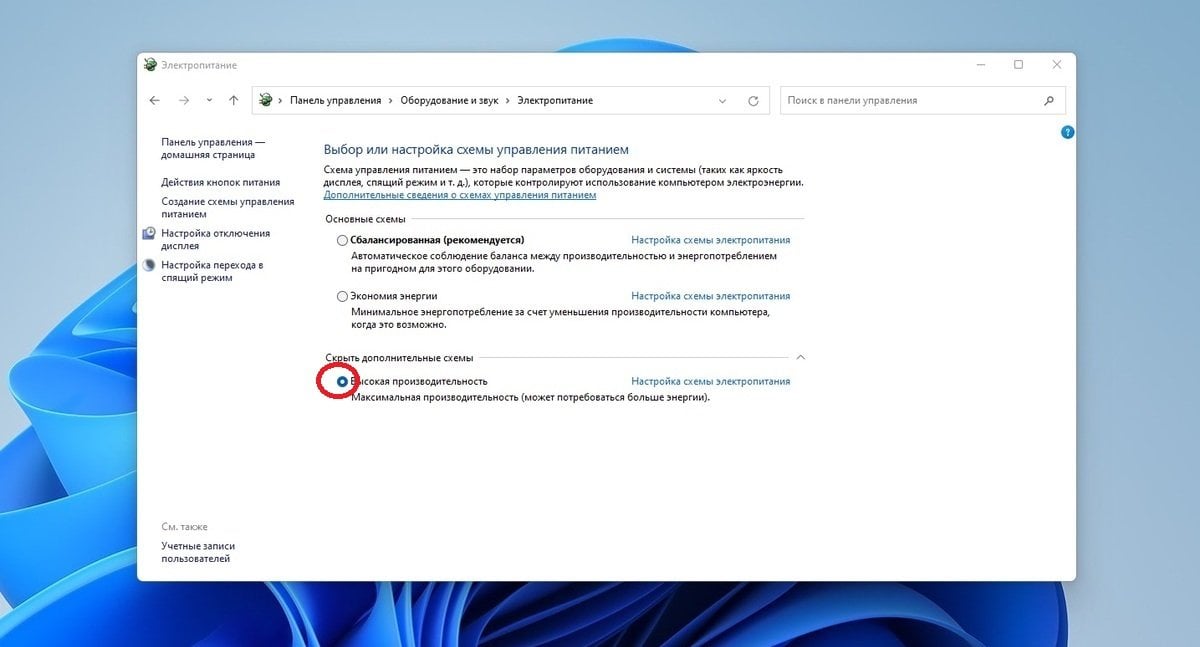Open the chevron after Оборудование и звук breadcrumb
Image resolution: width=1200 pixels, height=647 pixels.
click(508, 100)
